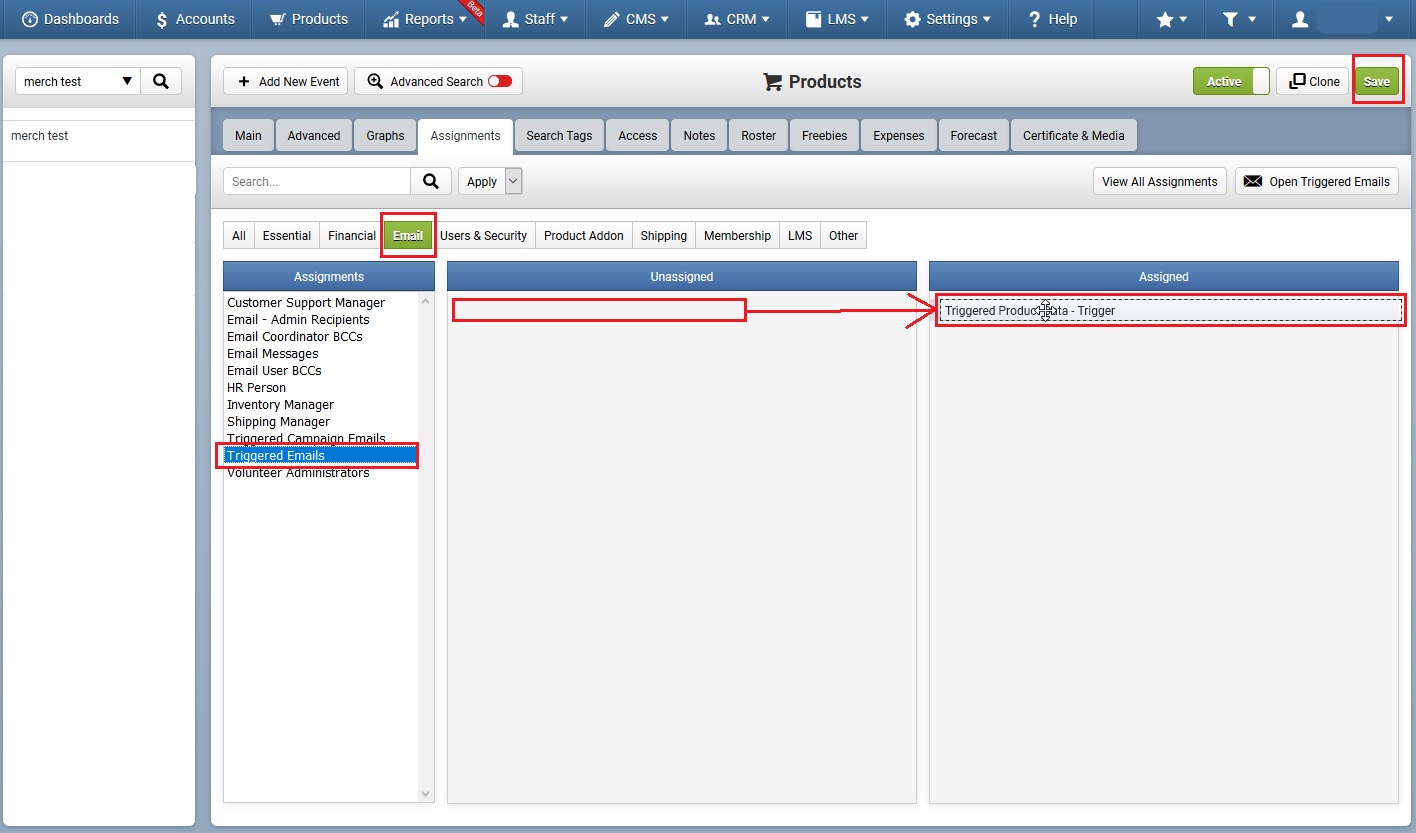This screenshot has height=833, width=1416.
Task: Expand the LMS dropdown menu
Action: (838, 19)
